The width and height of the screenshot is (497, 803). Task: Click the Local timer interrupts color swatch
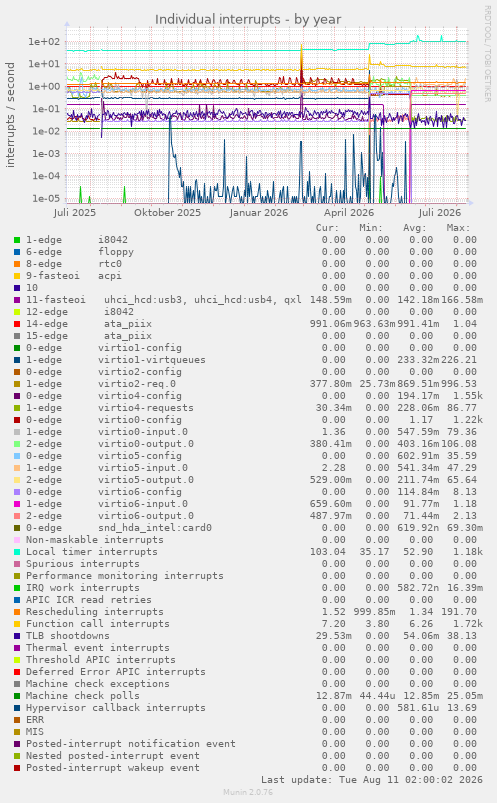pos(17,552)
